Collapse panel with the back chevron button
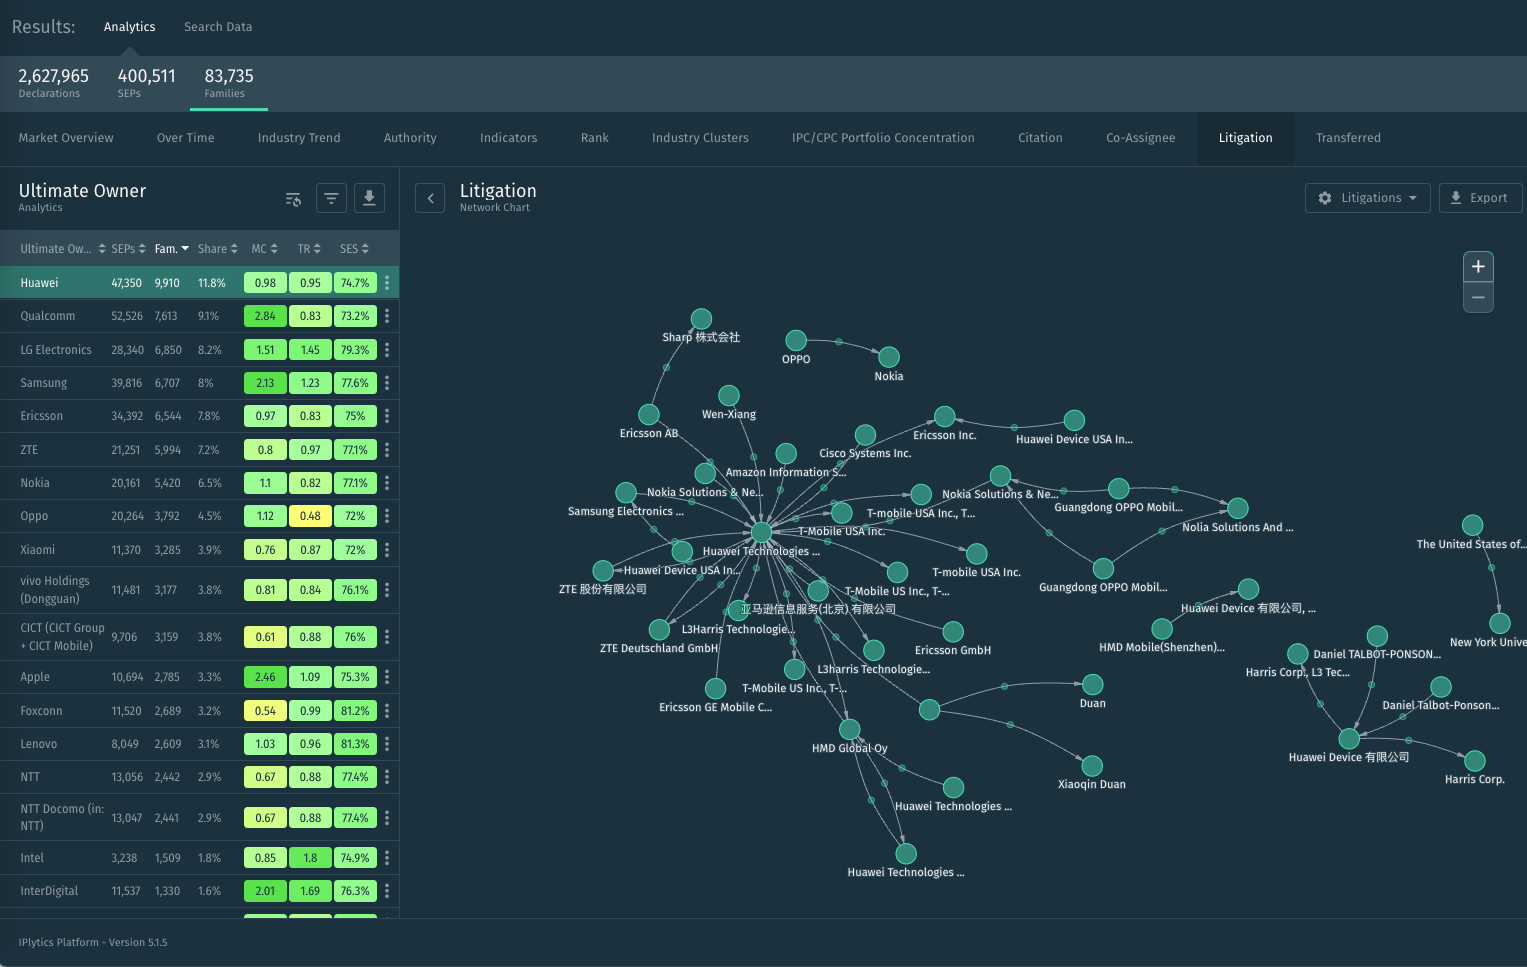 pyautogui.click(x=430, y=199)
